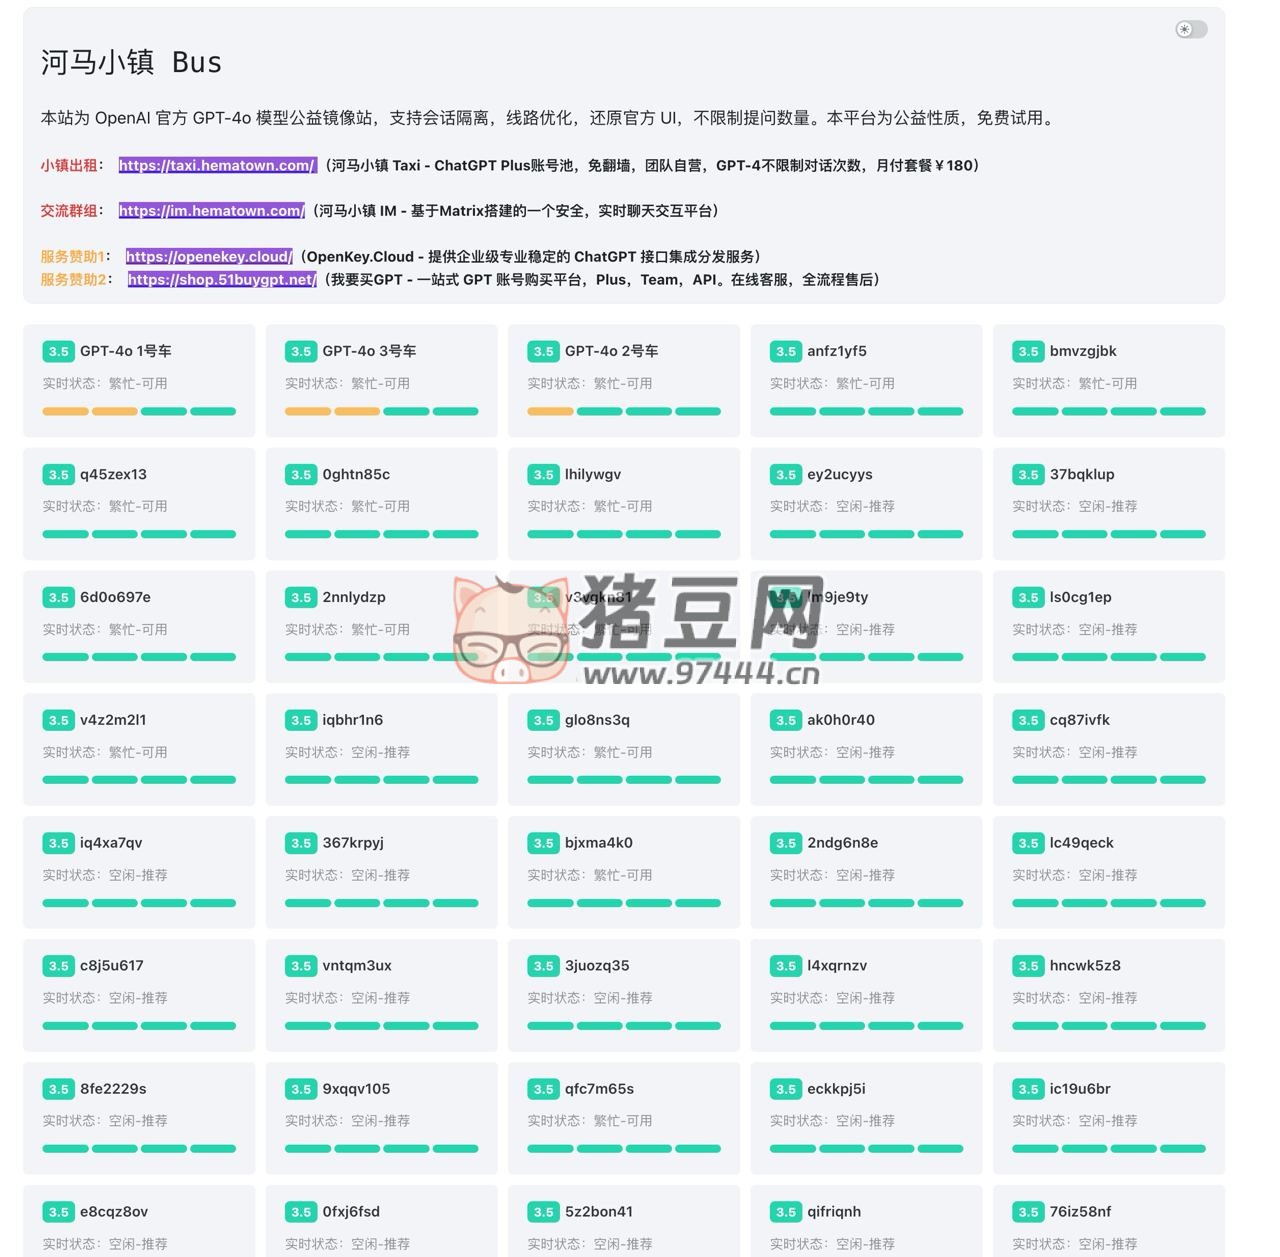
Task: Click the 河马小镇 Bus page title
Action: coord(130,62)
